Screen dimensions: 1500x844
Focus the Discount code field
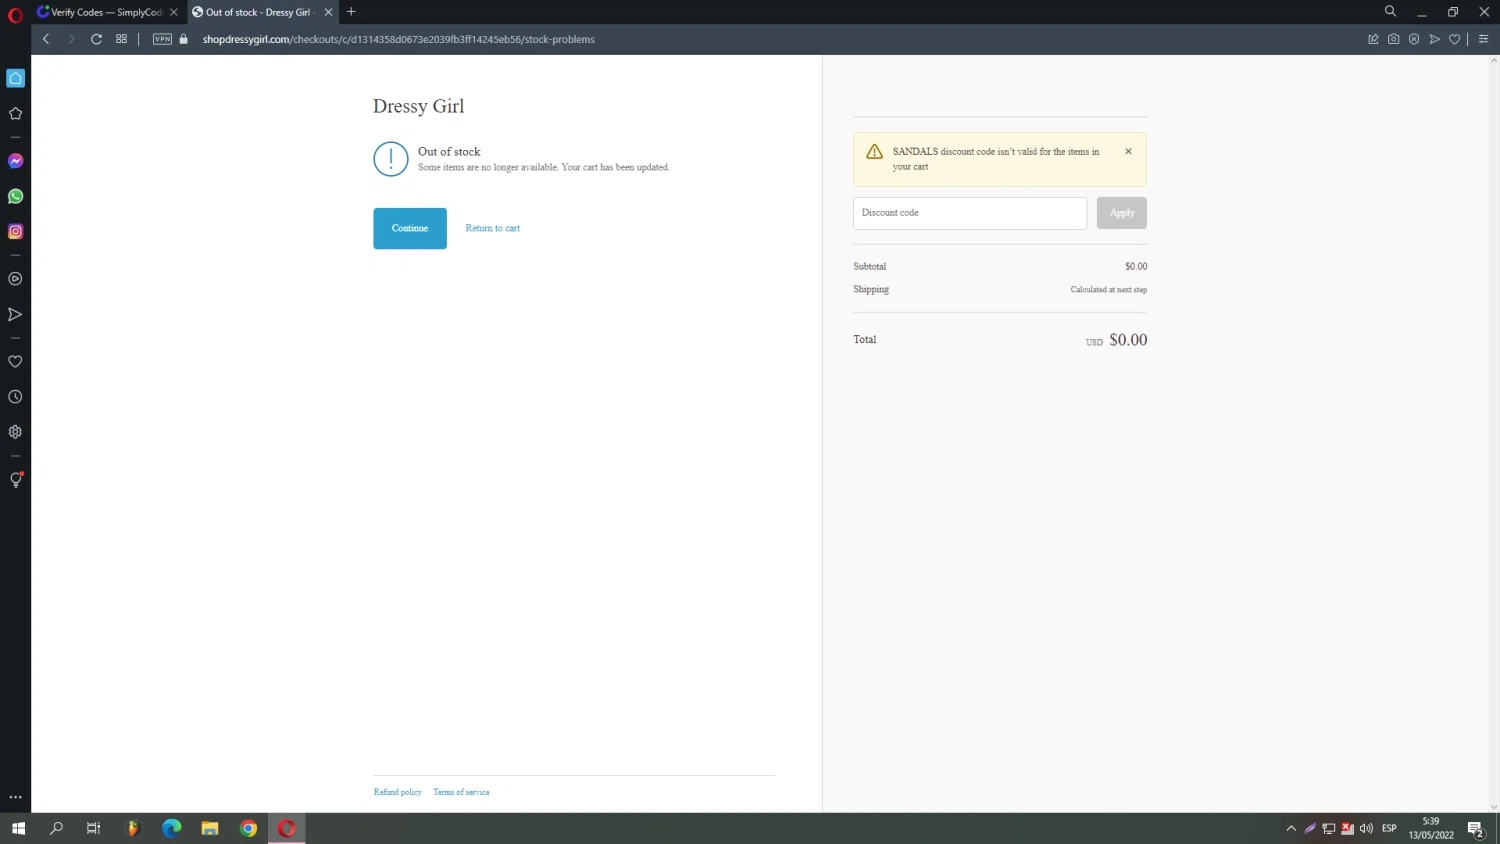[x=970, y=213]
